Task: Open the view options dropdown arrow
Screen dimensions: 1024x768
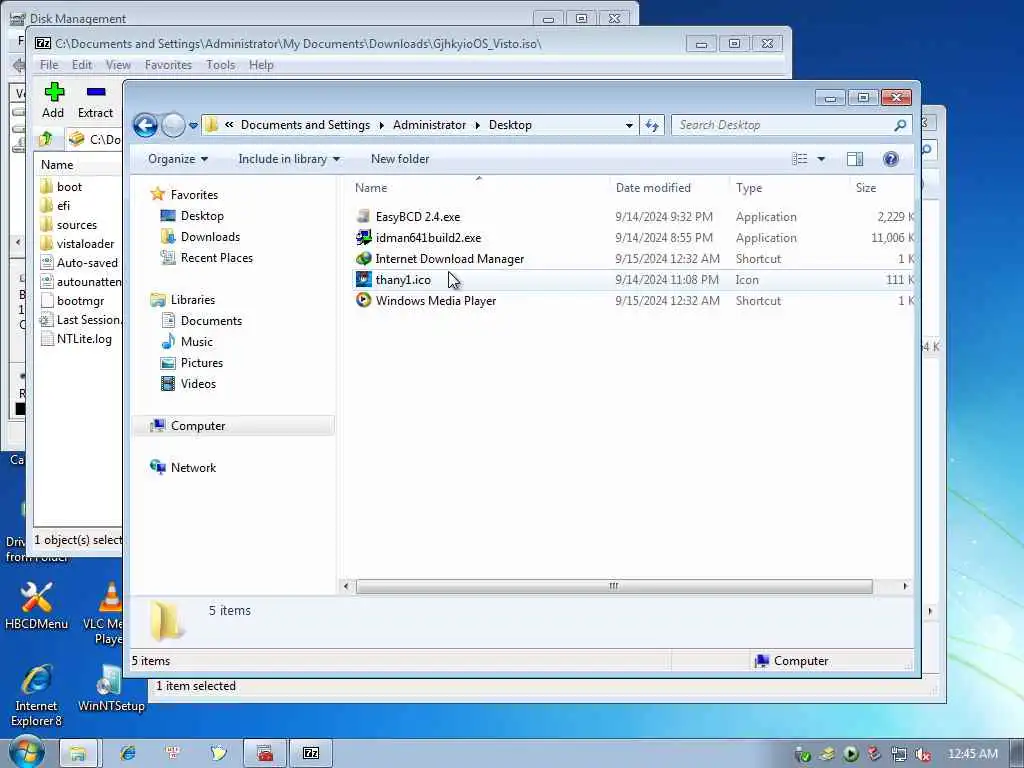Action: pos(822,159)
